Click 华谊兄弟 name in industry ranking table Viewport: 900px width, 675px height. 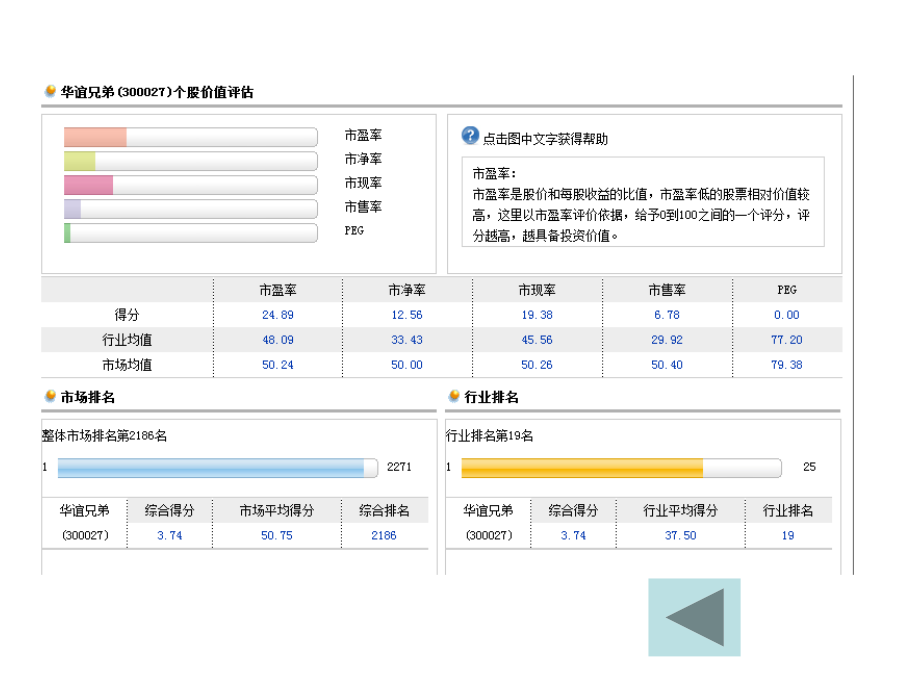[488, 510]
